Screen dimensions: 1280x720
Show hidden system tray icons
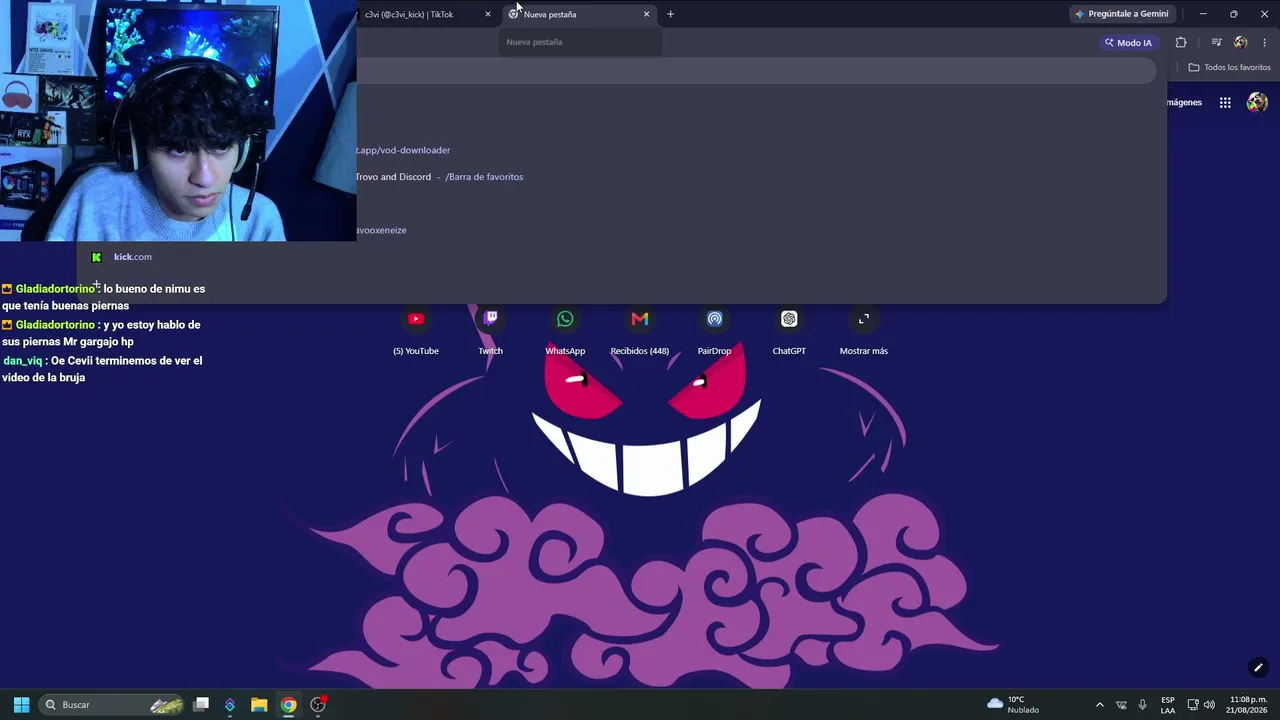coord(1100,705)
